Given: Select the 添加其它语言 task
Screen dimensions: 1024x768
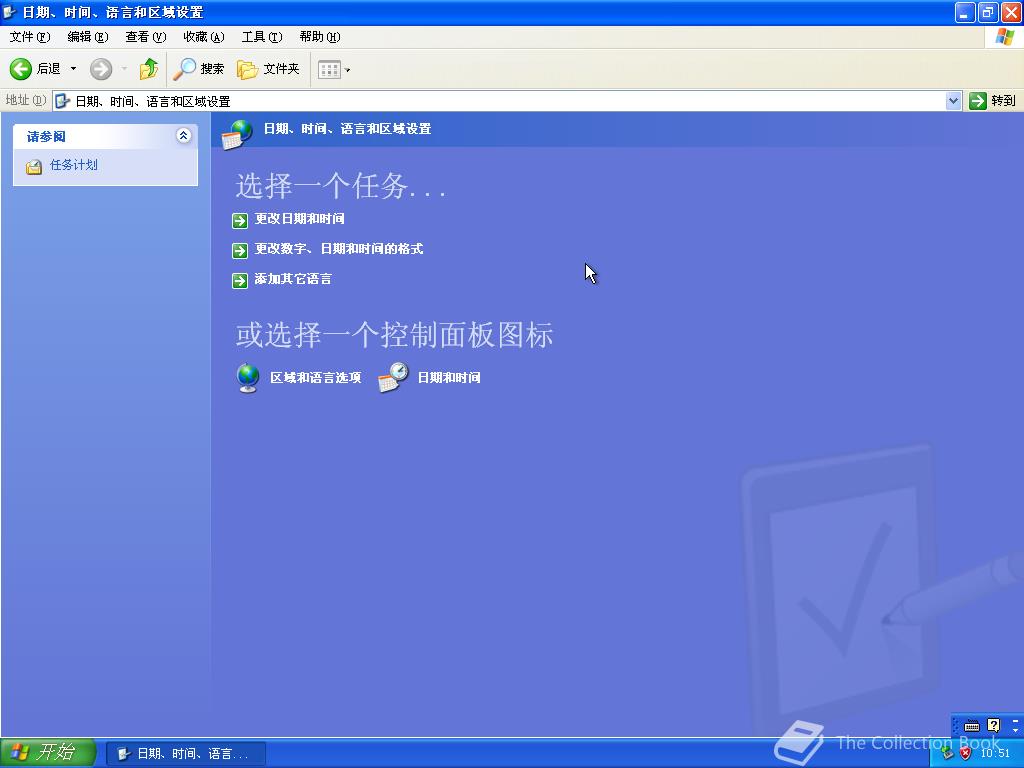Looking at the screenshot, I should pos(293,279).
